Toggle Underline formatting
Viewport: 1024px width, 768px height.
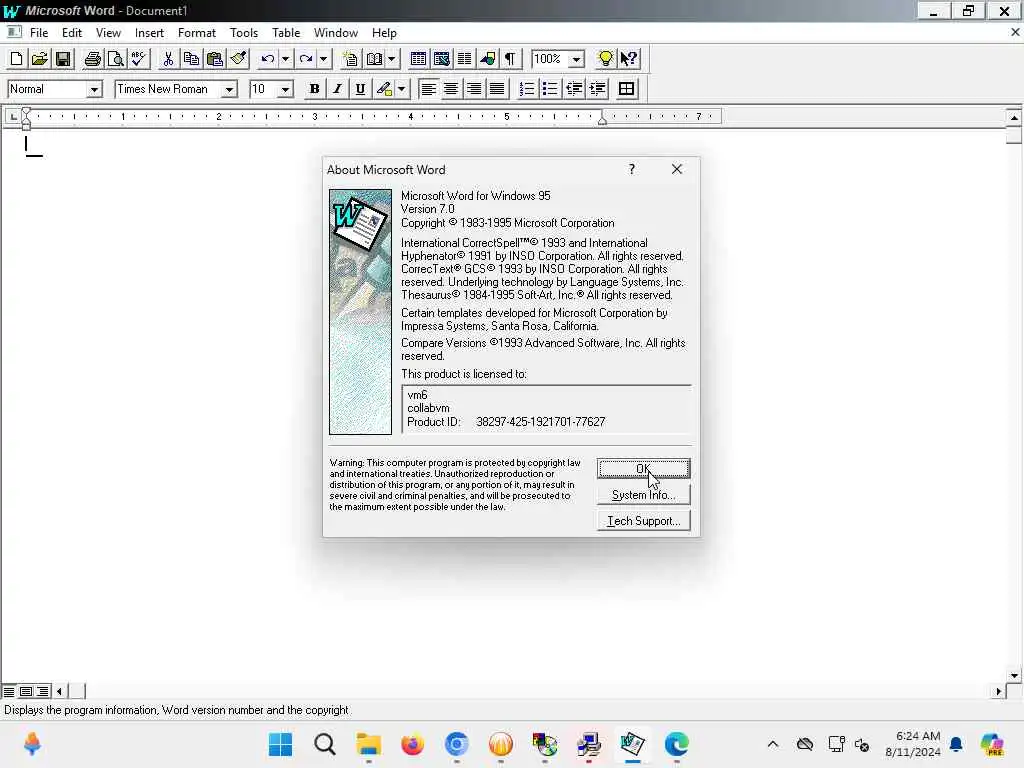tap(360, 89)
